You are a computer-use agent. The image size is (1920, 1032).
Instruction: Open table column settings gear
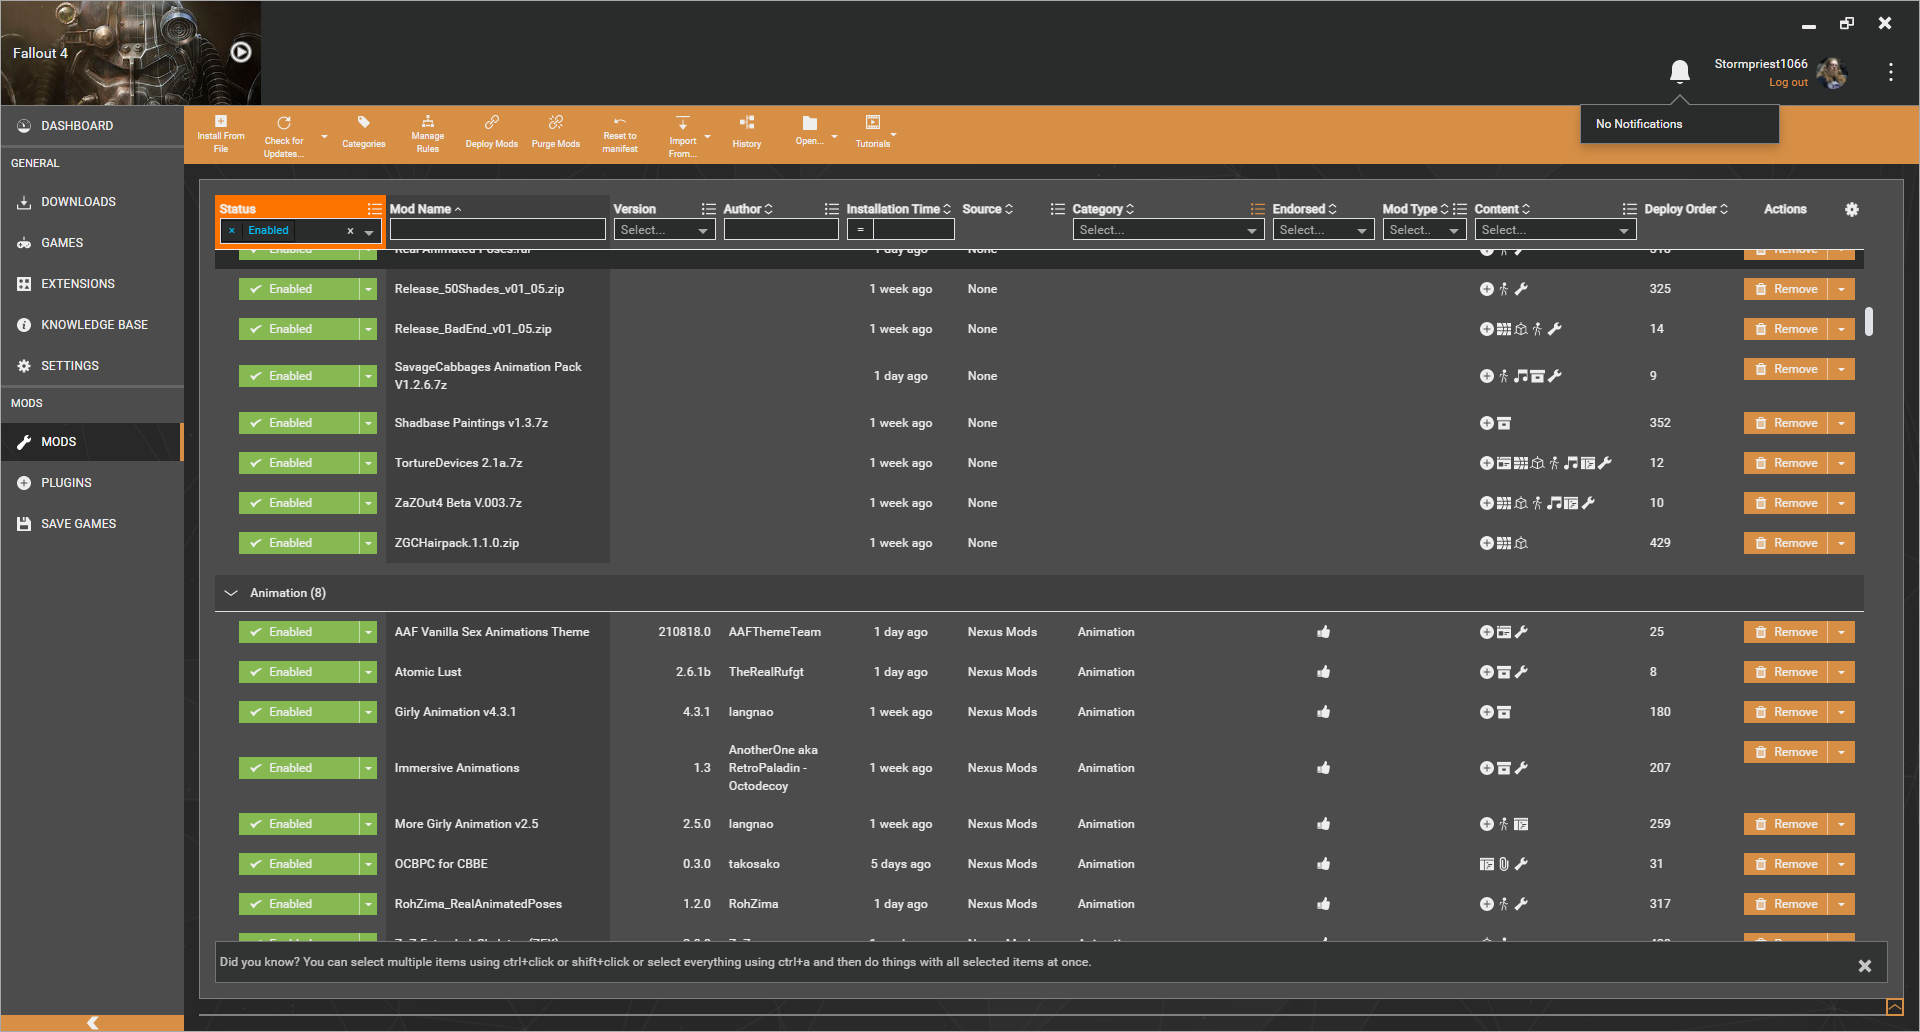point(1851,209)
